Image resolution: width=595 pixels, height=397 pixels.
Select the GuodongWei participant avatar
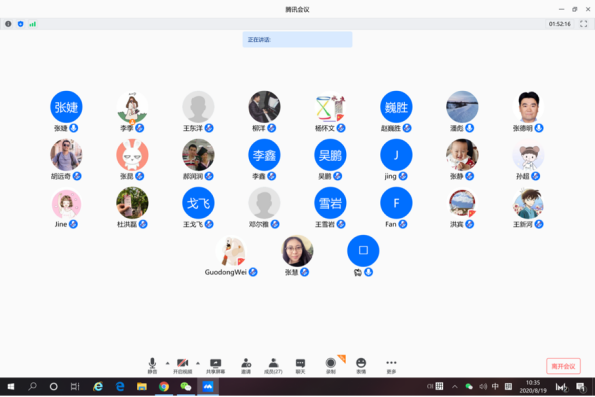tap(231, 251)
